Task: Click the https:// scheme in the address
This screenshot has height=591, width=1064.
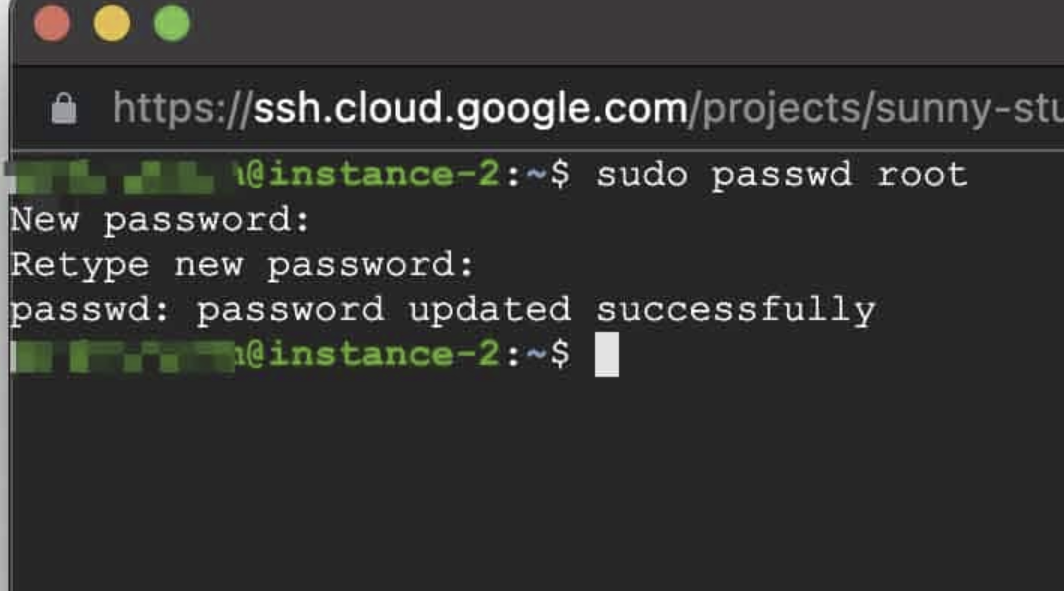Action: (x=182, y=109)
